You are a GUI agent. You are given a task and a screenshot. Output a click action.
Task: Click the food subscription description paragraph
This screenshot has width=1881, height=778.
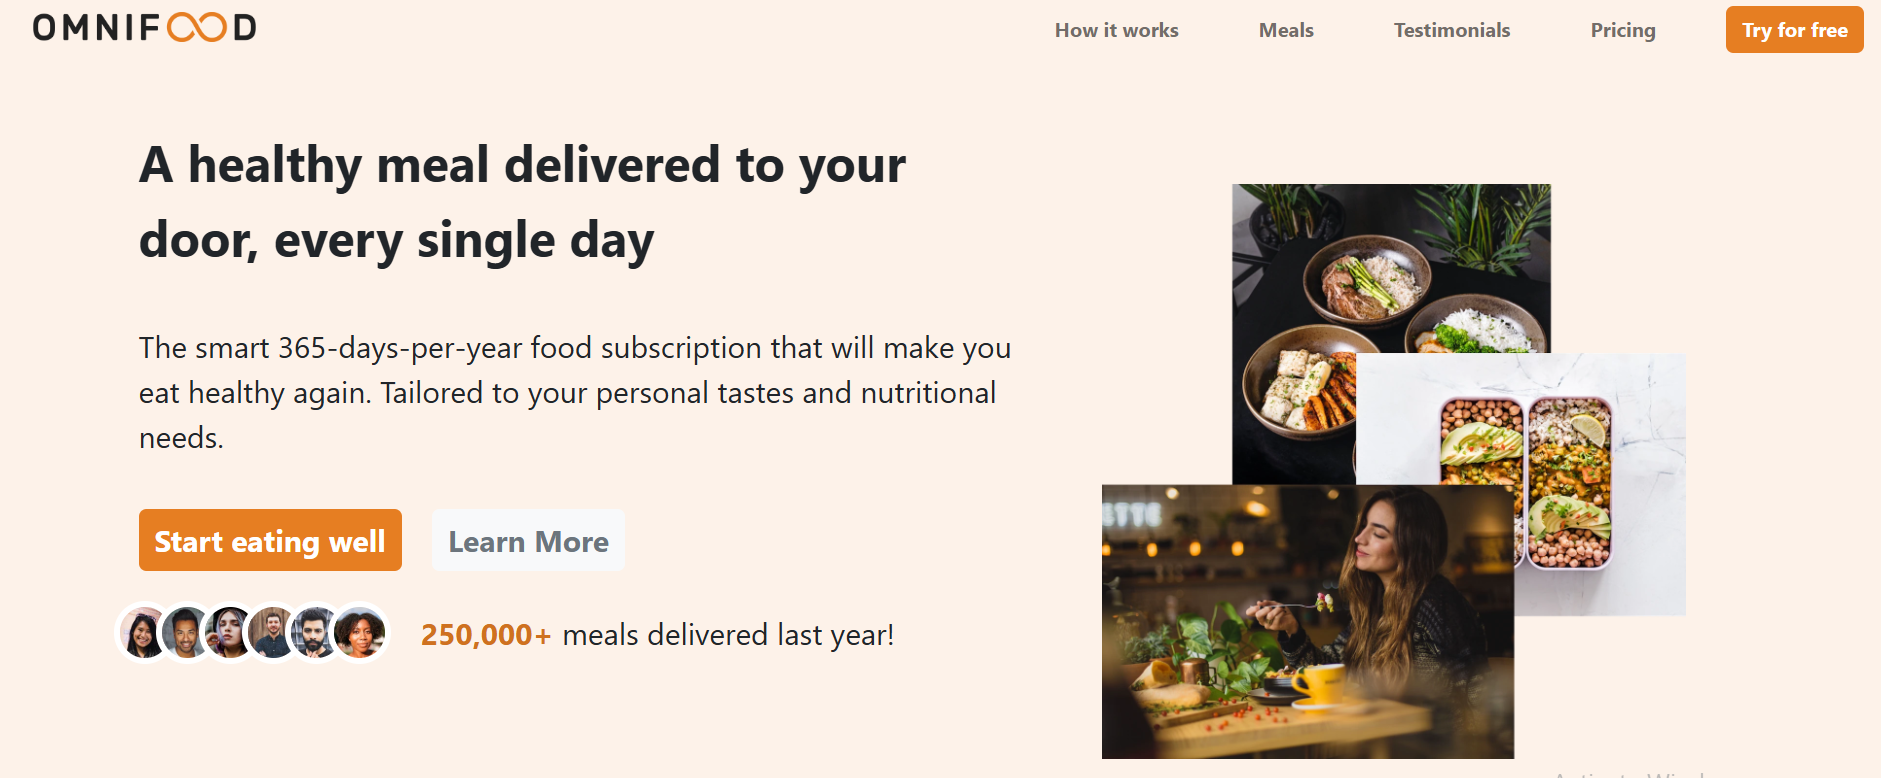(575, 392)
